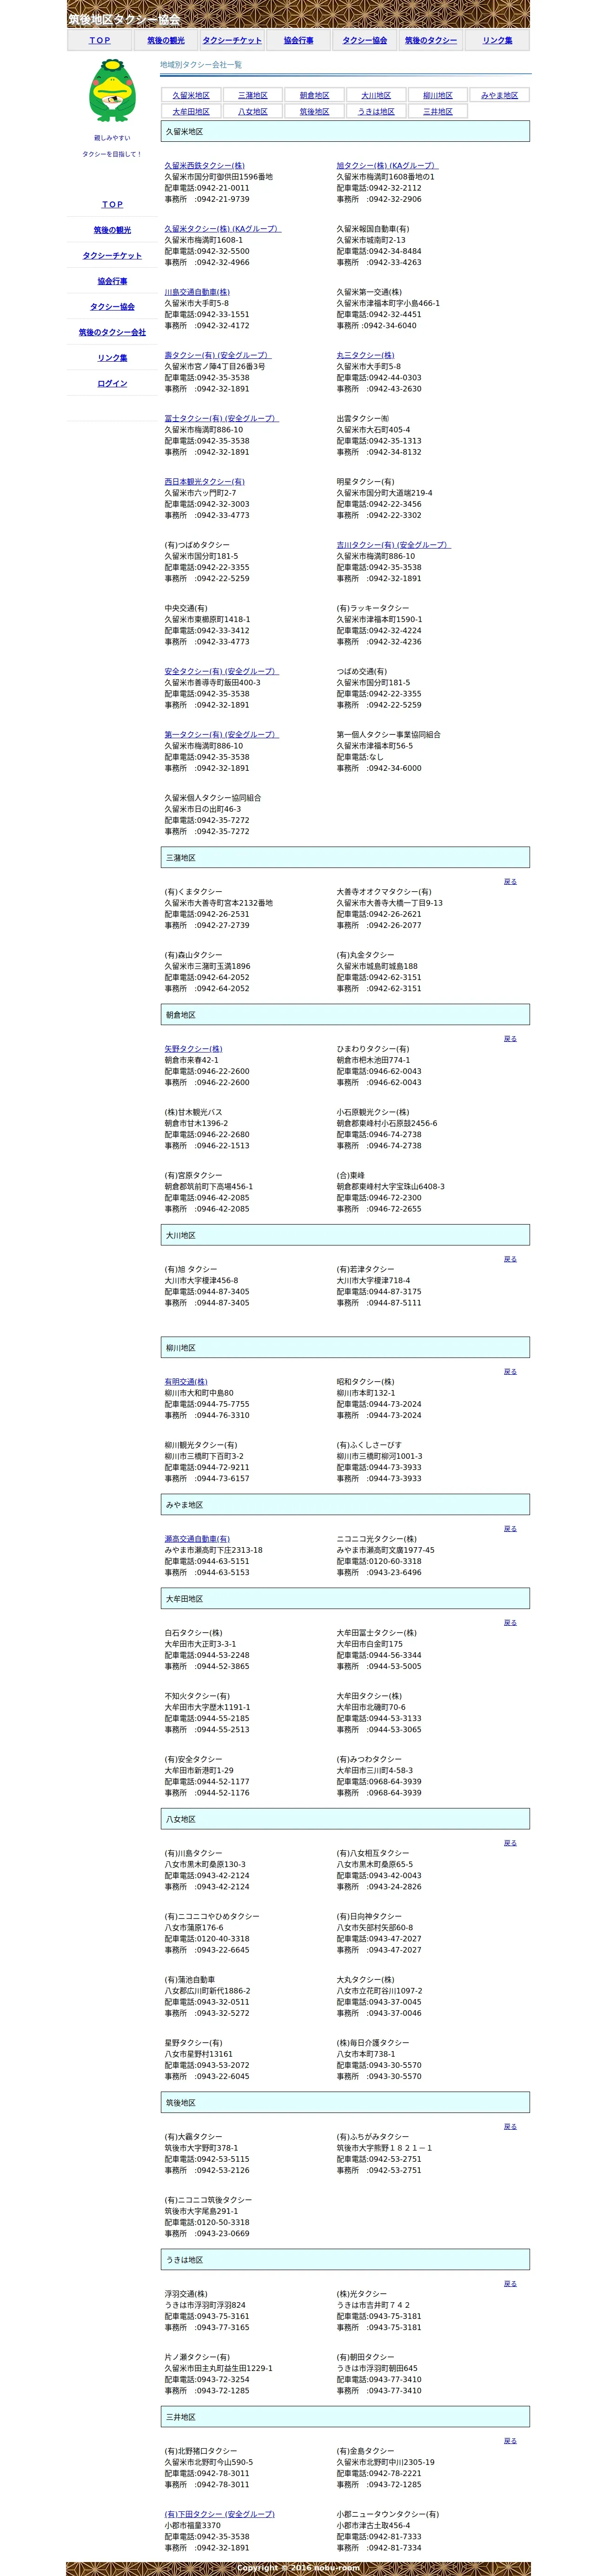Click 戻る below the 大牟田地区 header
Image resolution: width=597 pixels, height=2576 pixels.
pyautogui.click(x=510, y=1622)
